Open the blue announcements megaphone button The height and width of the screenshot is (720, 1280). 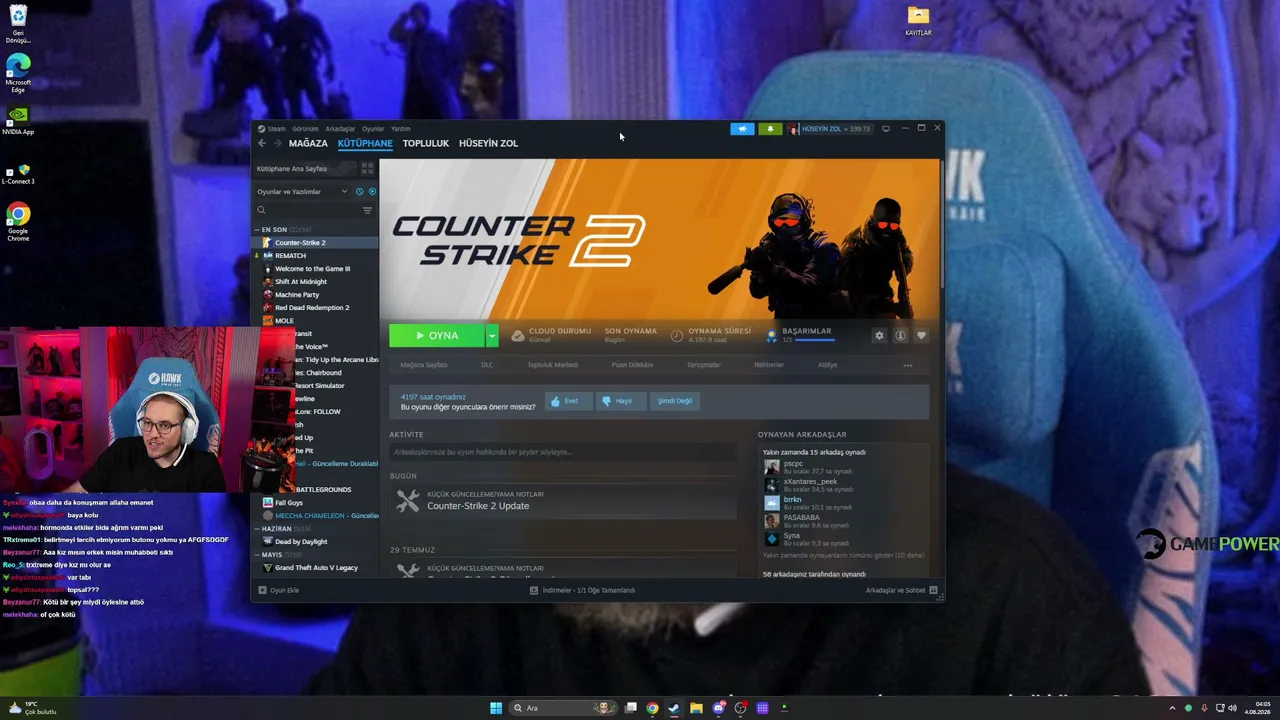(742, 129)
